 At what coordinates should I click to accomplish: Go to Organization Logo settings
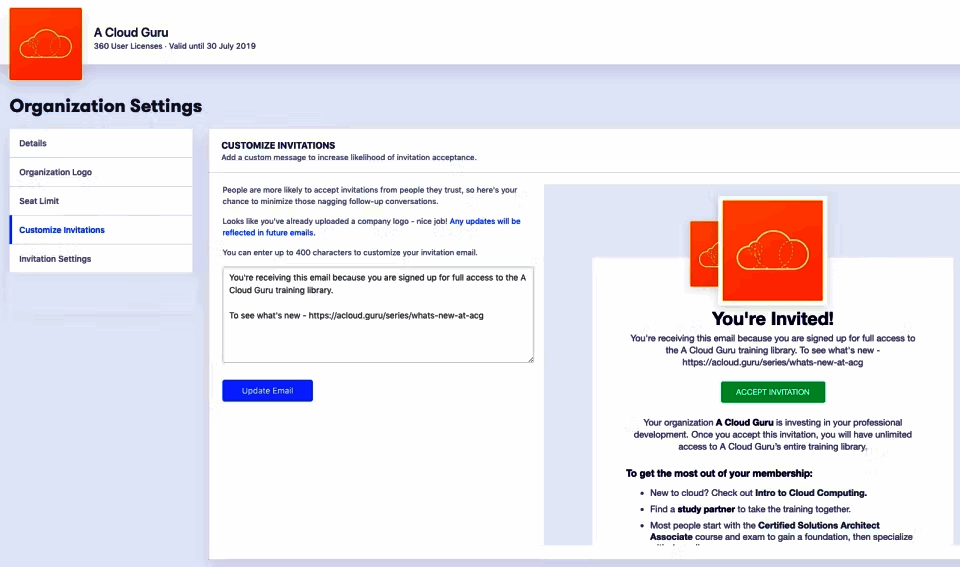(100, 172)
